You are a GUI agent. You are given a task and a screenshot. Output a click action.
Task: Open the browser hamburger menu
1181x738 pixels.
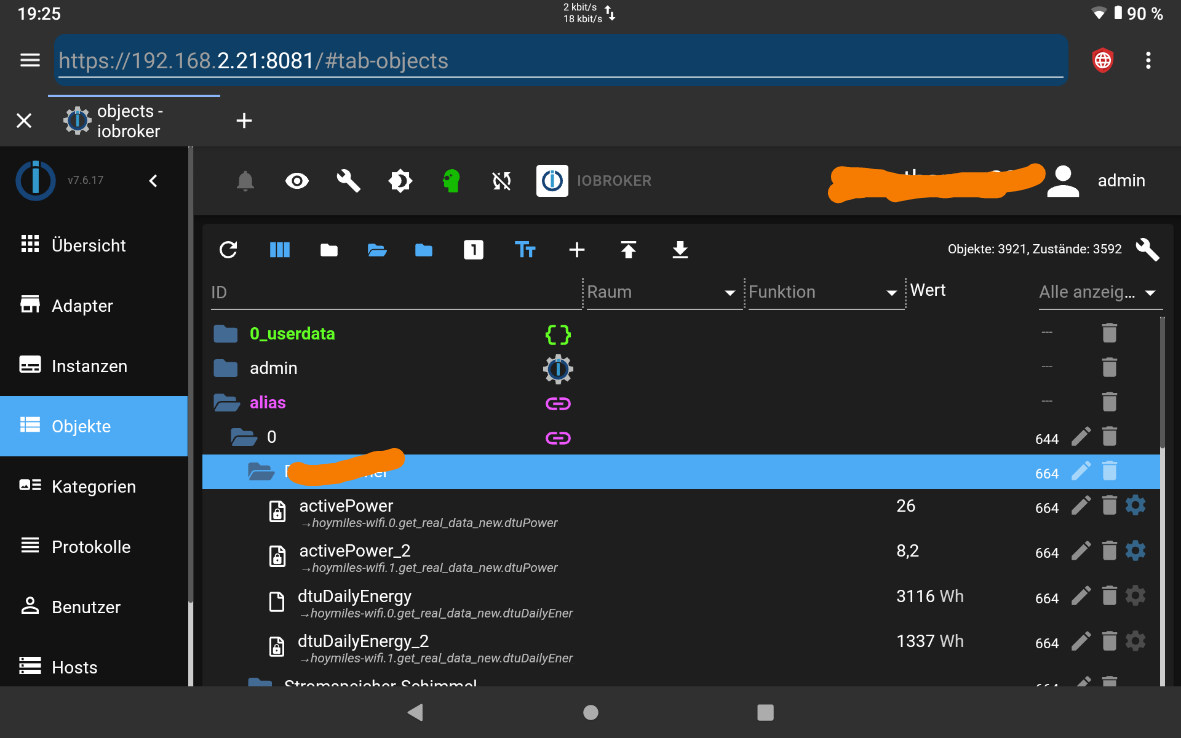click(x=30, y=60)
